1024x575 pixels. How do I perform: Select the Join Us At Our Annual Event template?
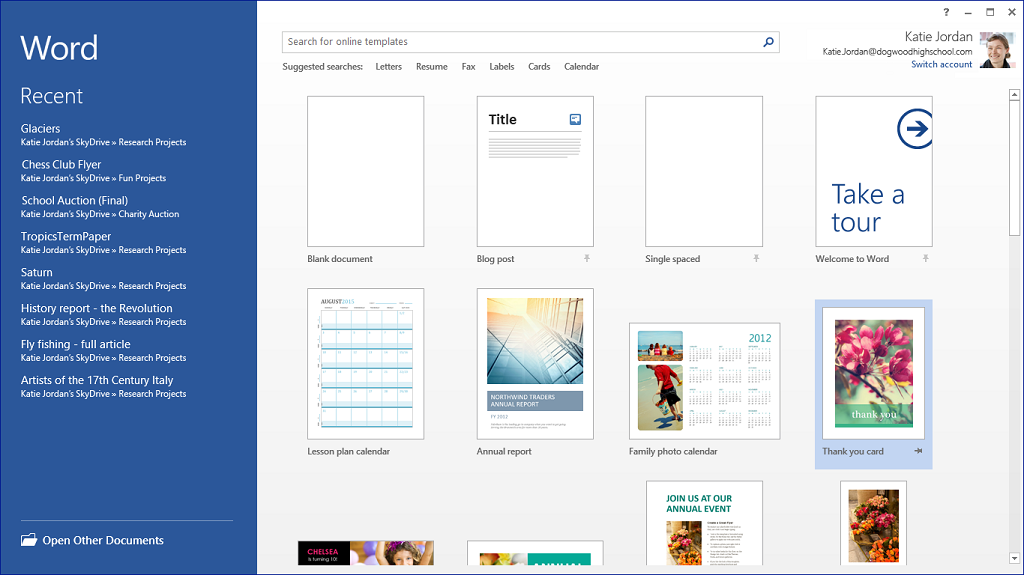(x=705, y=523)
